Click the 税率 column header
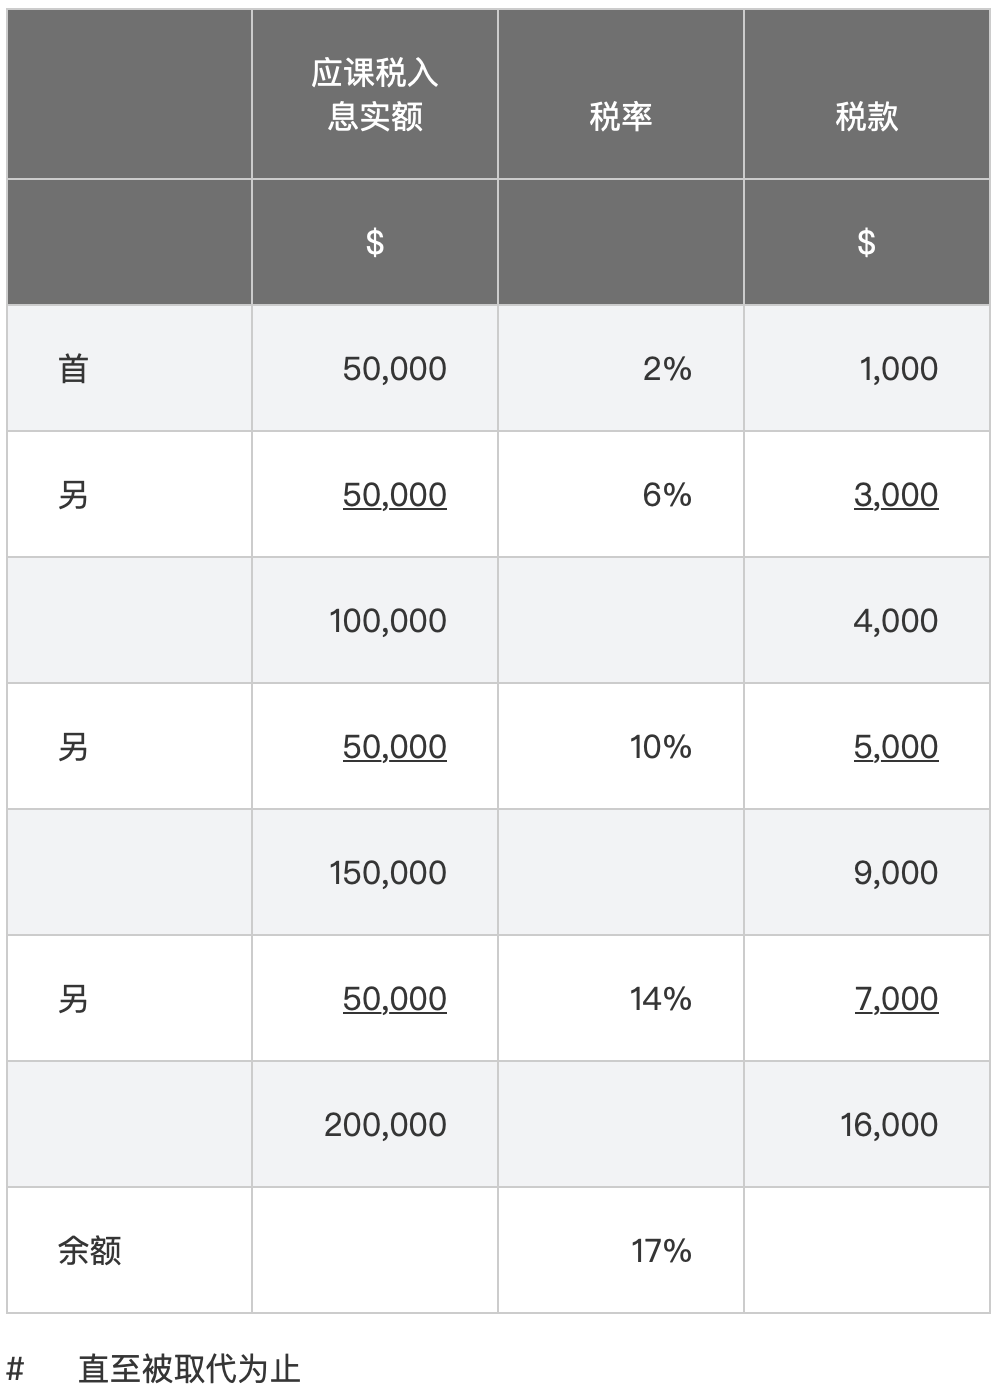 621,95
